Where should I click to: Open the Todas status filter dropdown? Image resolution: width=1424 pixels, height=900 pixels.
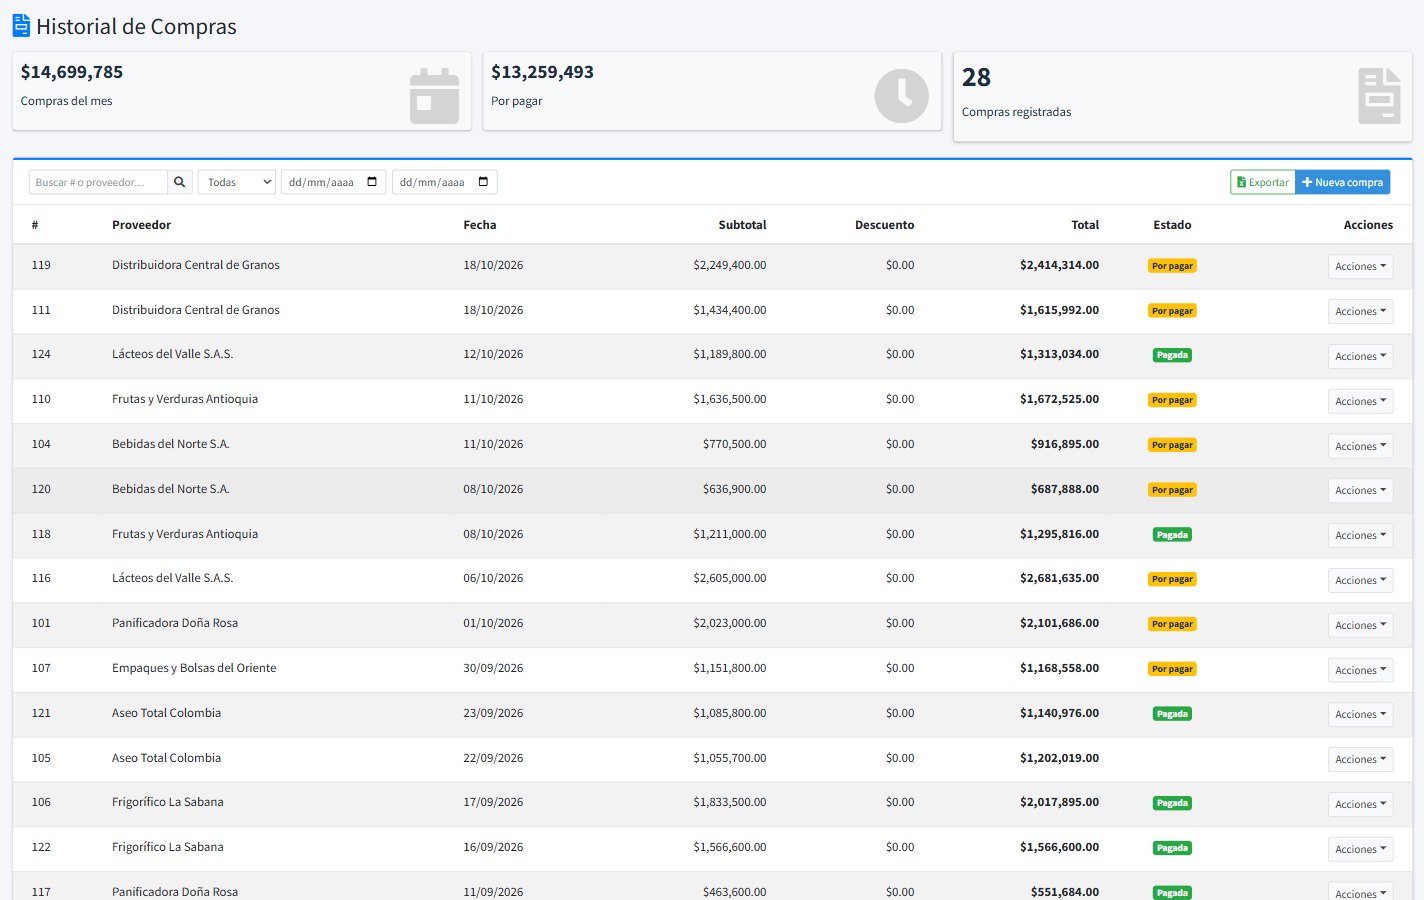[x=237, y=182]
